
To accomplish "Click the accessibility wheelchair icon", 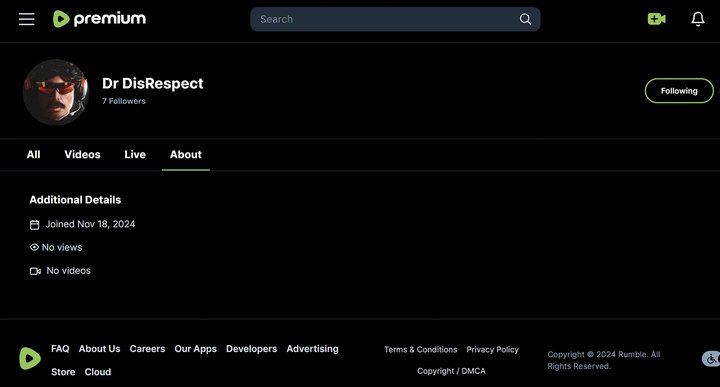I will click(x=711, y=359).
